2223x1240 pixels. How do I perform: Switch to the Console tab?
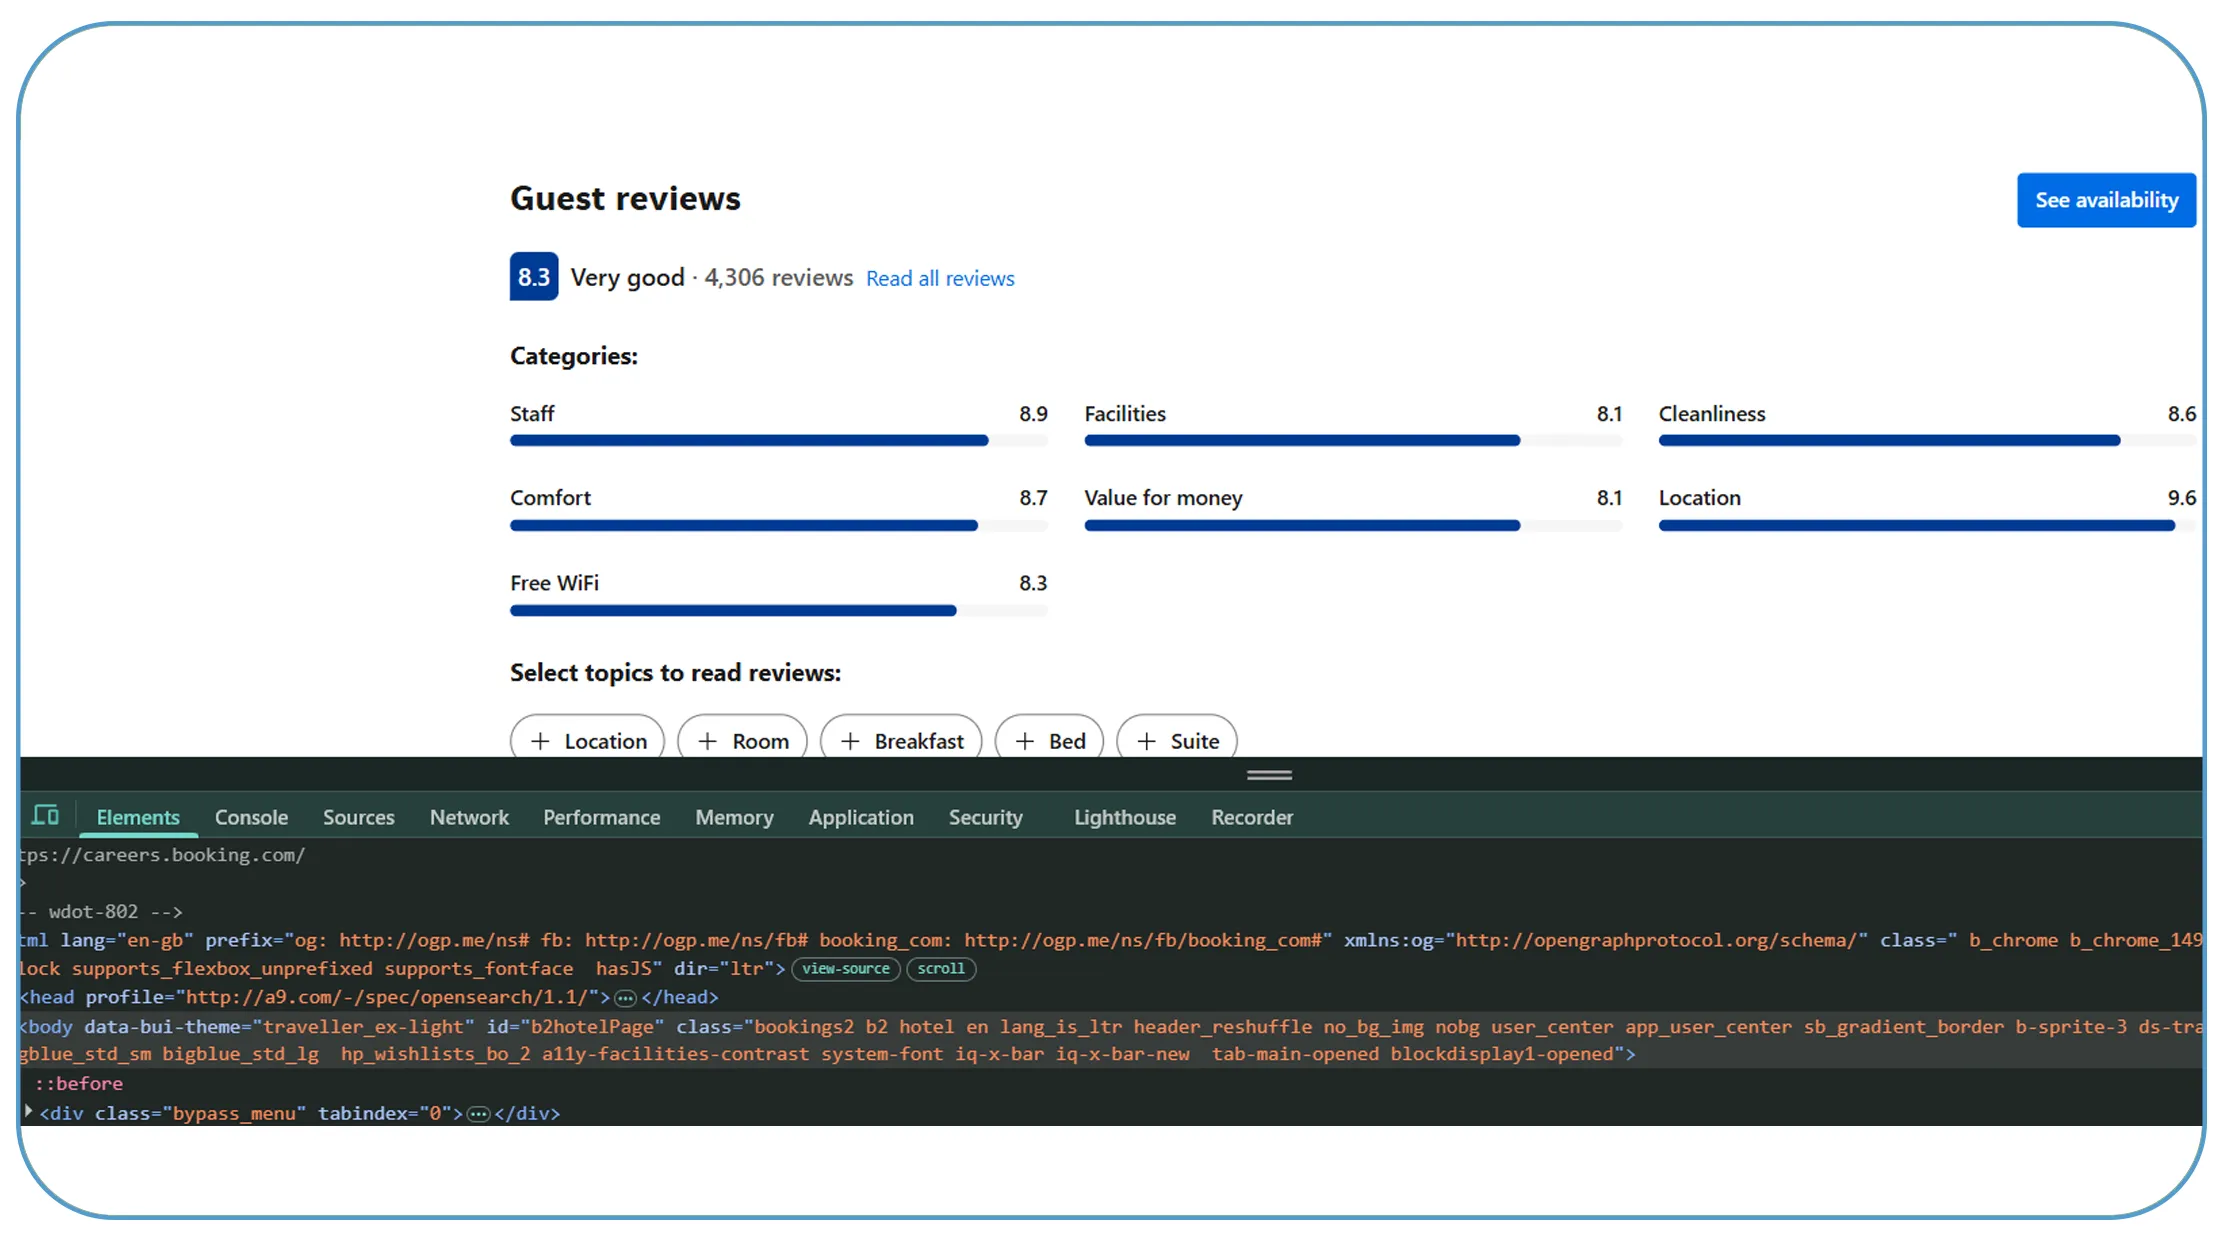click(251, 817)
